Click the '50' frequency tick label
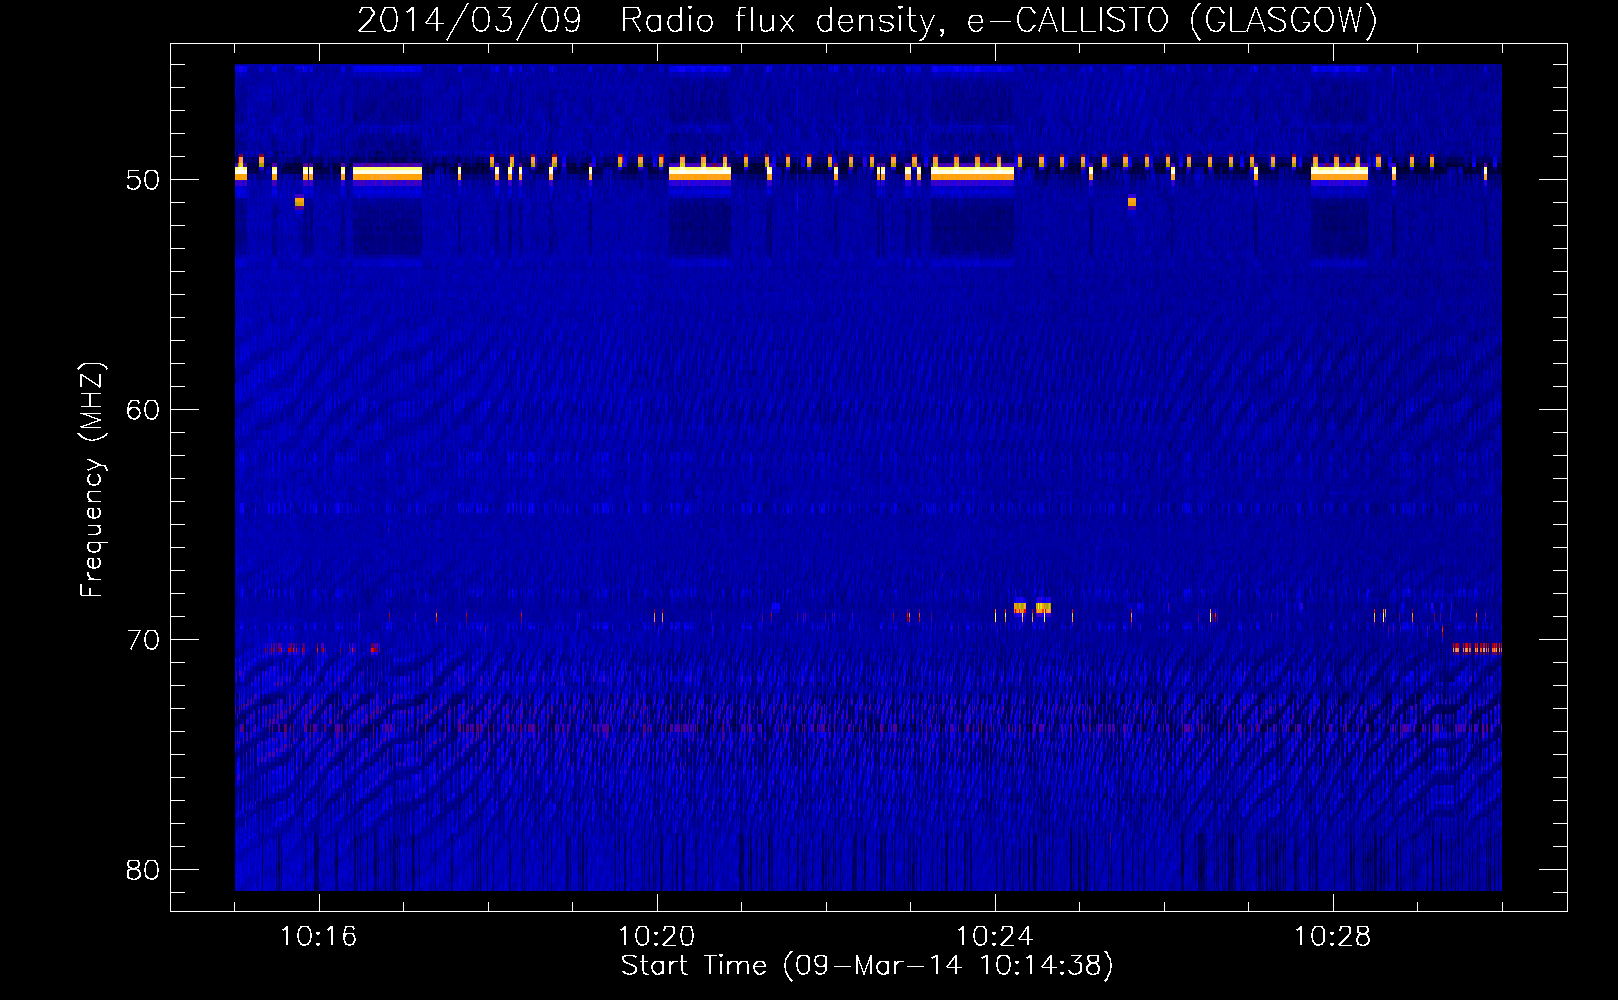Screen dimensions: 1618x1000 click(x=143, y=180)
